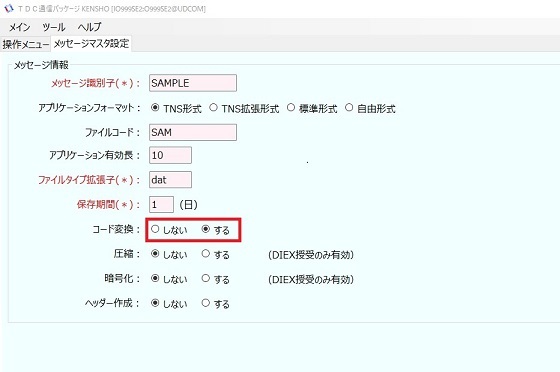This screenshot has height=372, width=560.
Task: Click the (日) unit label
Action: pyautogui.click(x=189, y=205)
